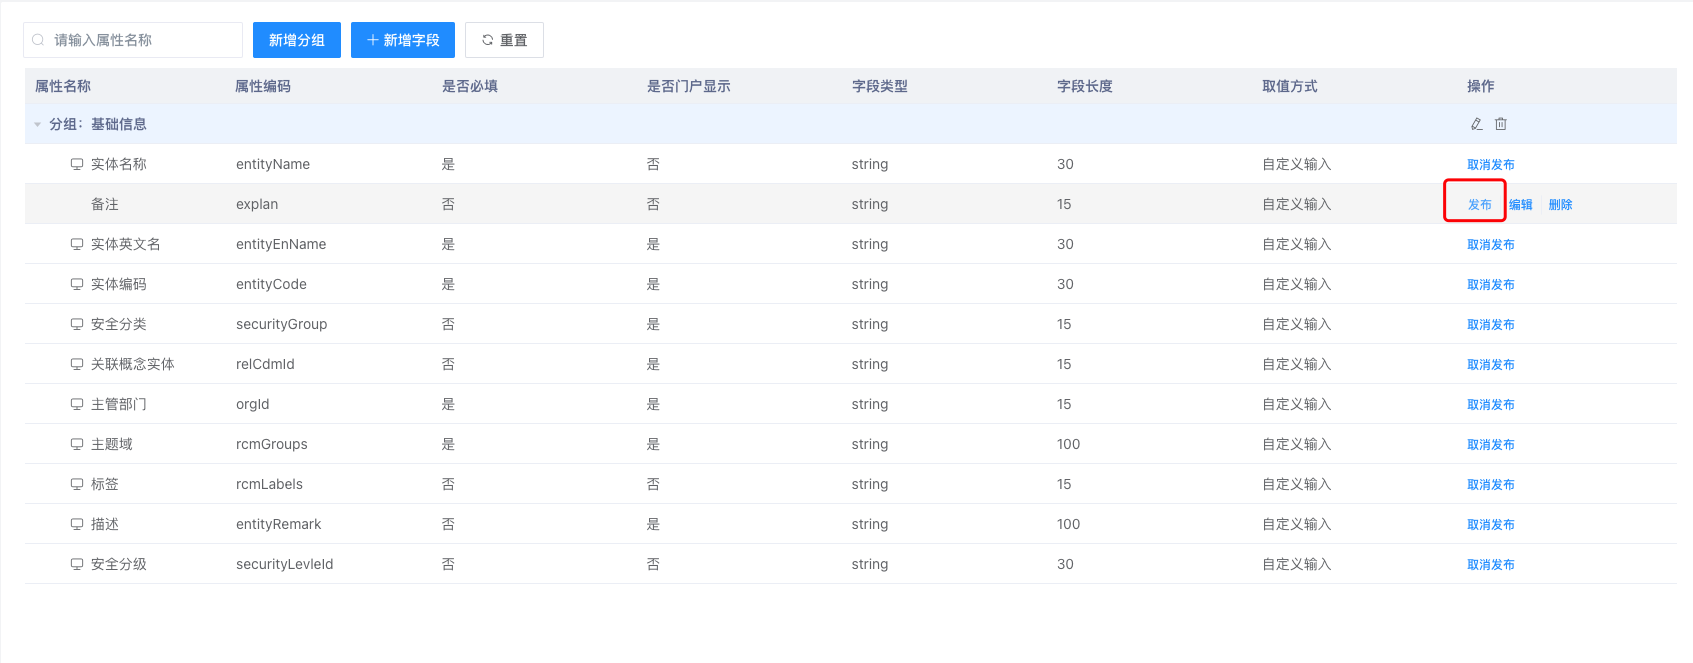1693x663 pixels.
Task: Publish the 备注 field via 发布
Action: [x=1479, y=204]
